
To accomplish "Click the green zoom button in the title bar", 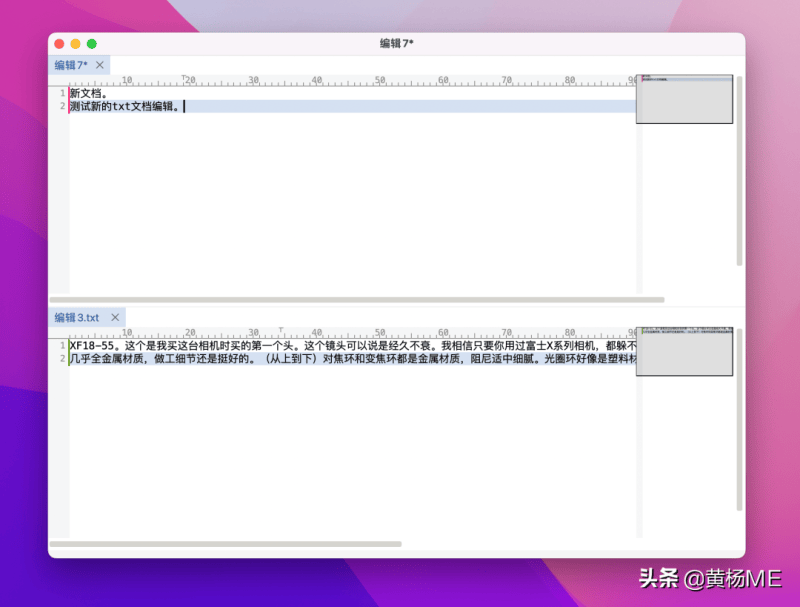I will (92, 44).
